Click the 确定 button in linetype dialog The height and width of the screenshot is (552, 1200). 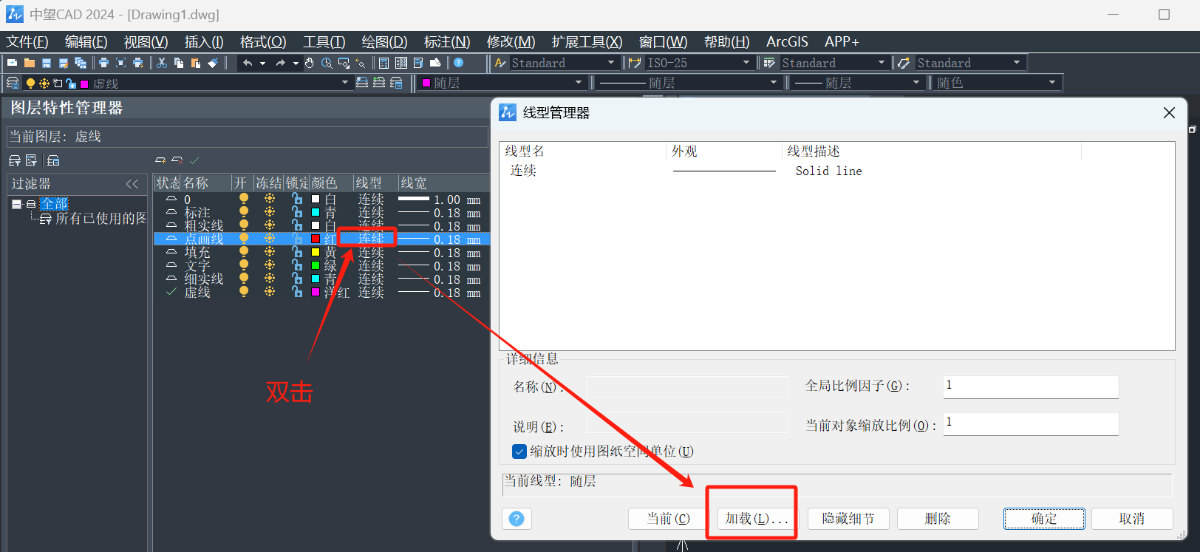1043,519
